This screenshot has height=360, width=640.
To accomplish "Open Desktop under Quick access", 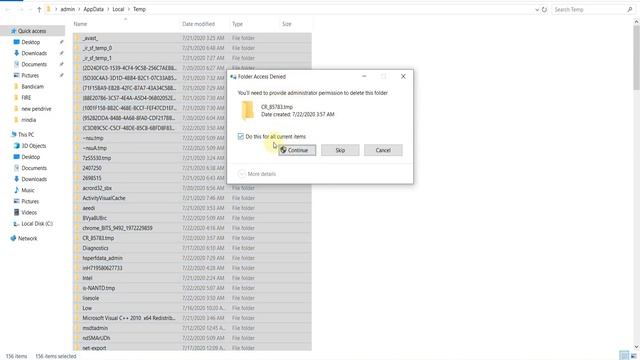I will [x=31, y=42].
